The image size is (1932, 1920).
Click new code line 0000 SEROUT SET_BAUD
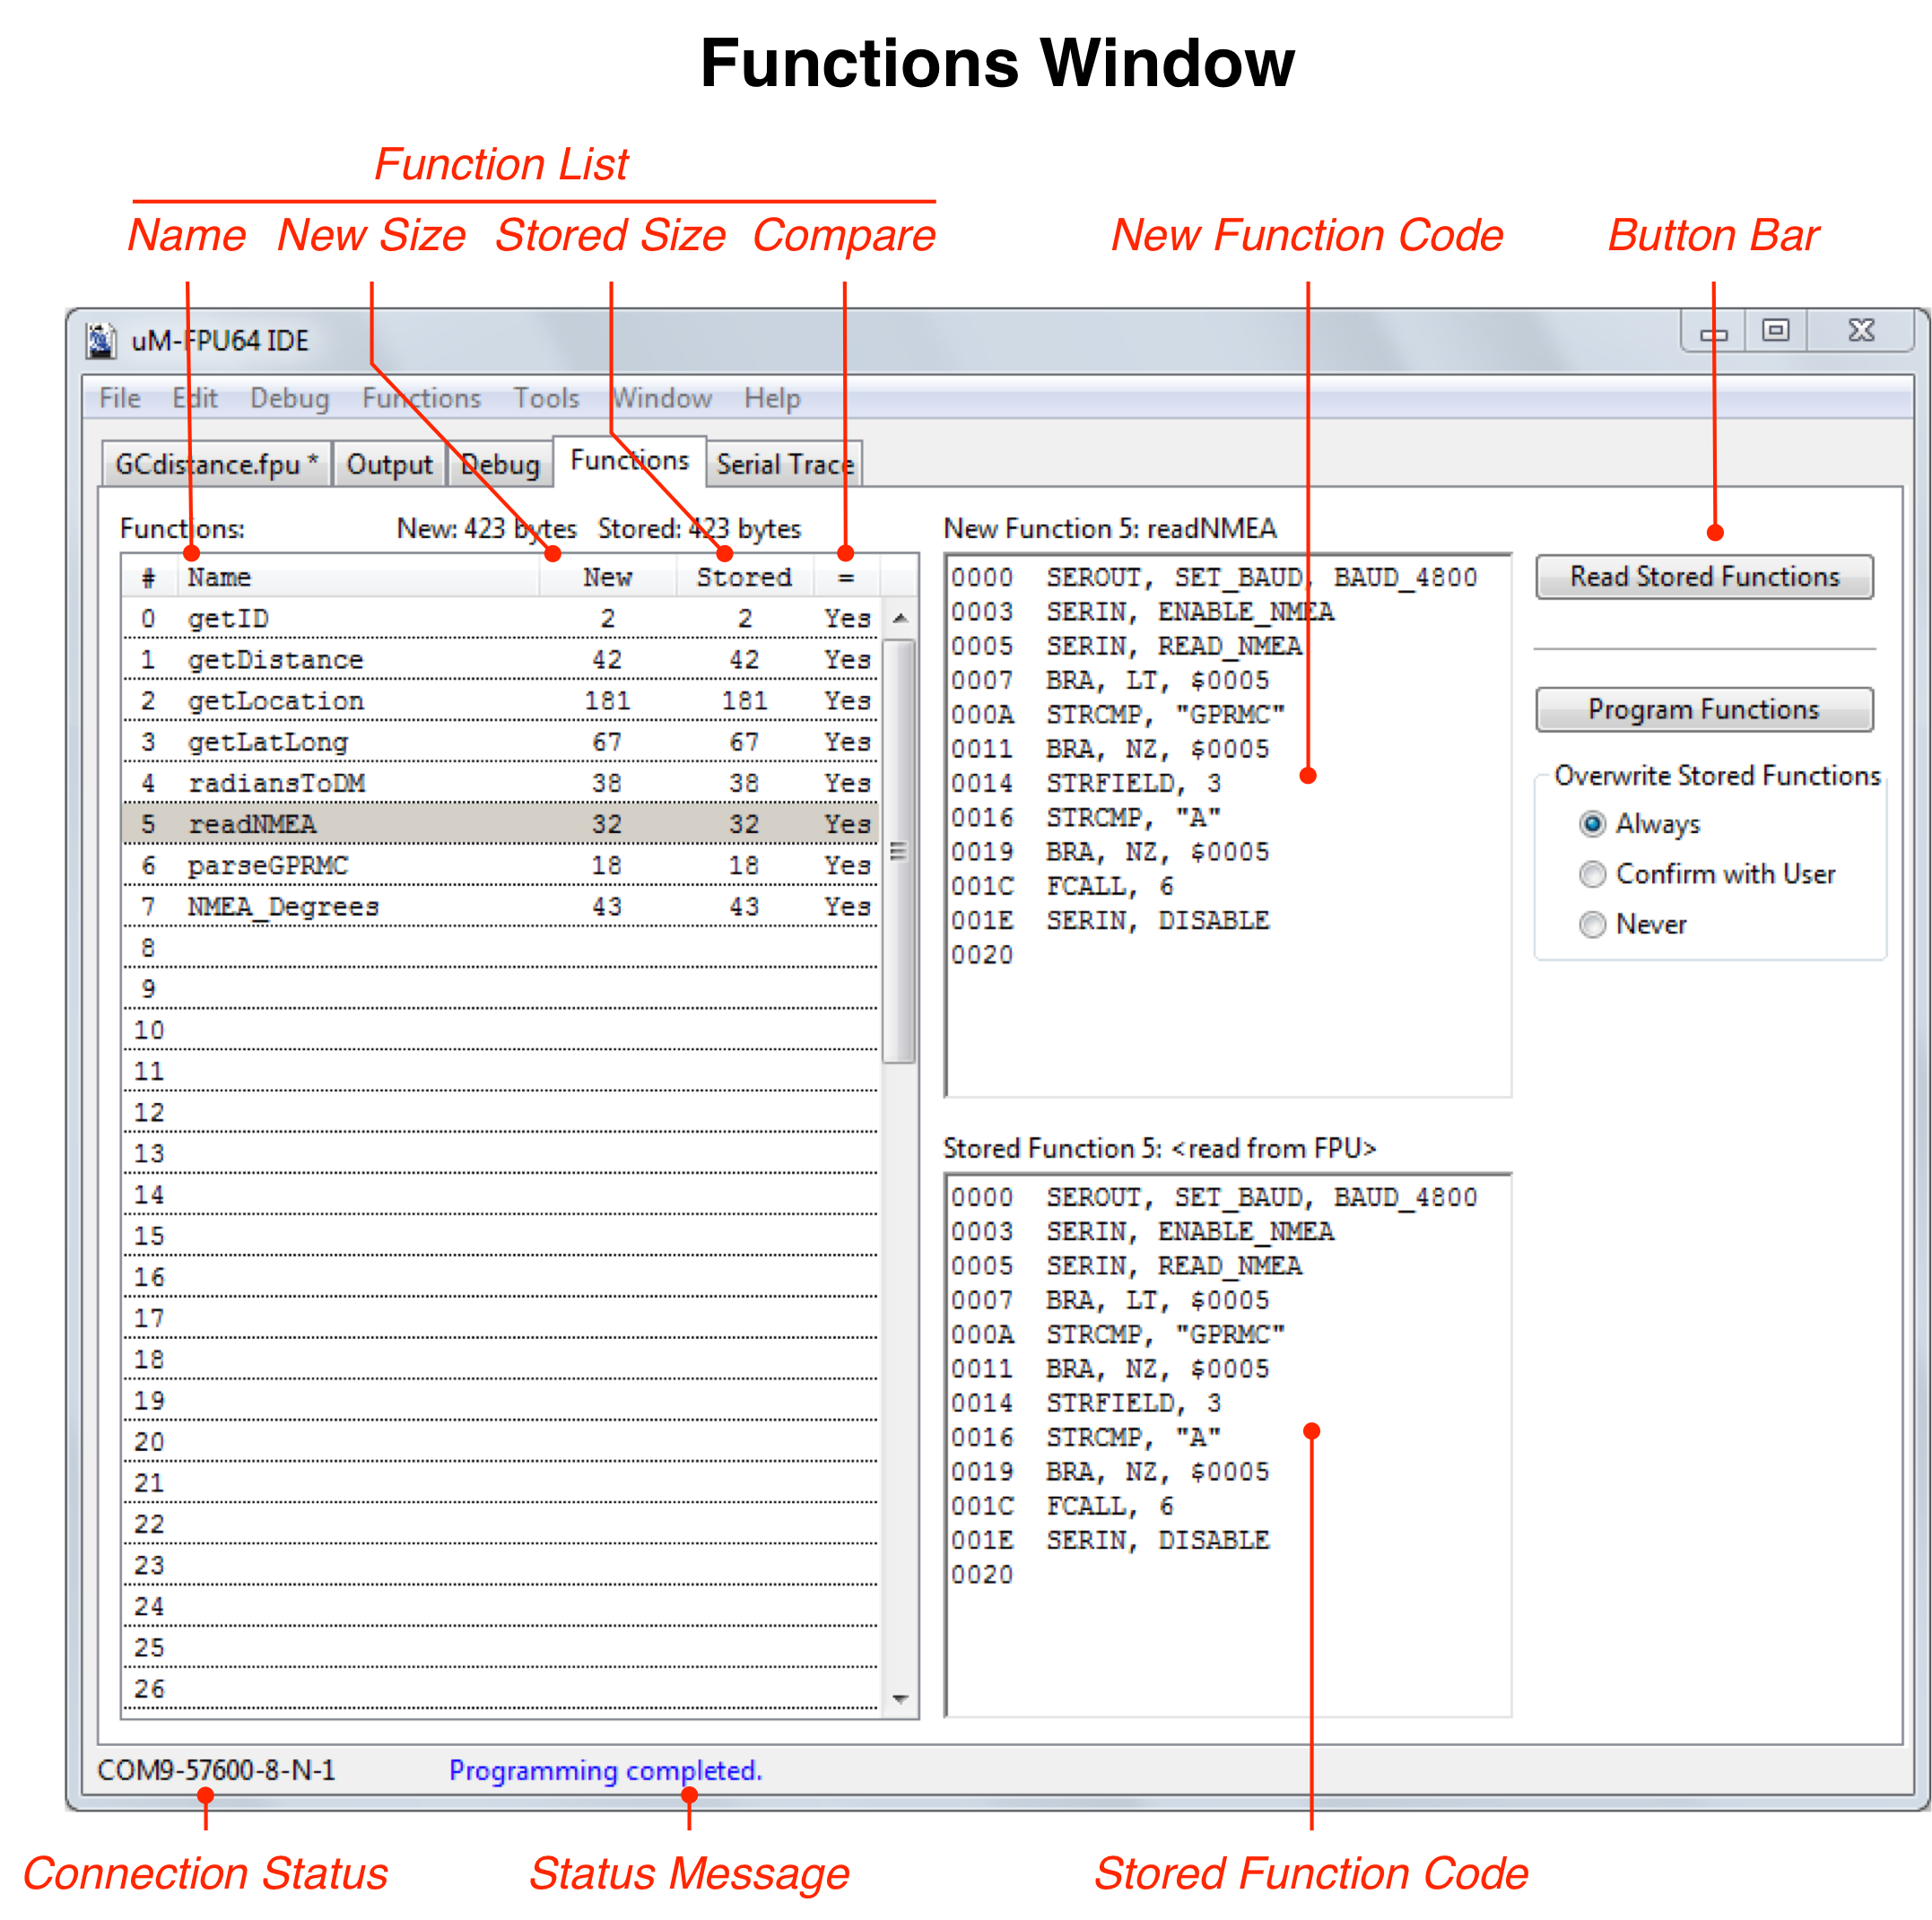coord(1213,578)
